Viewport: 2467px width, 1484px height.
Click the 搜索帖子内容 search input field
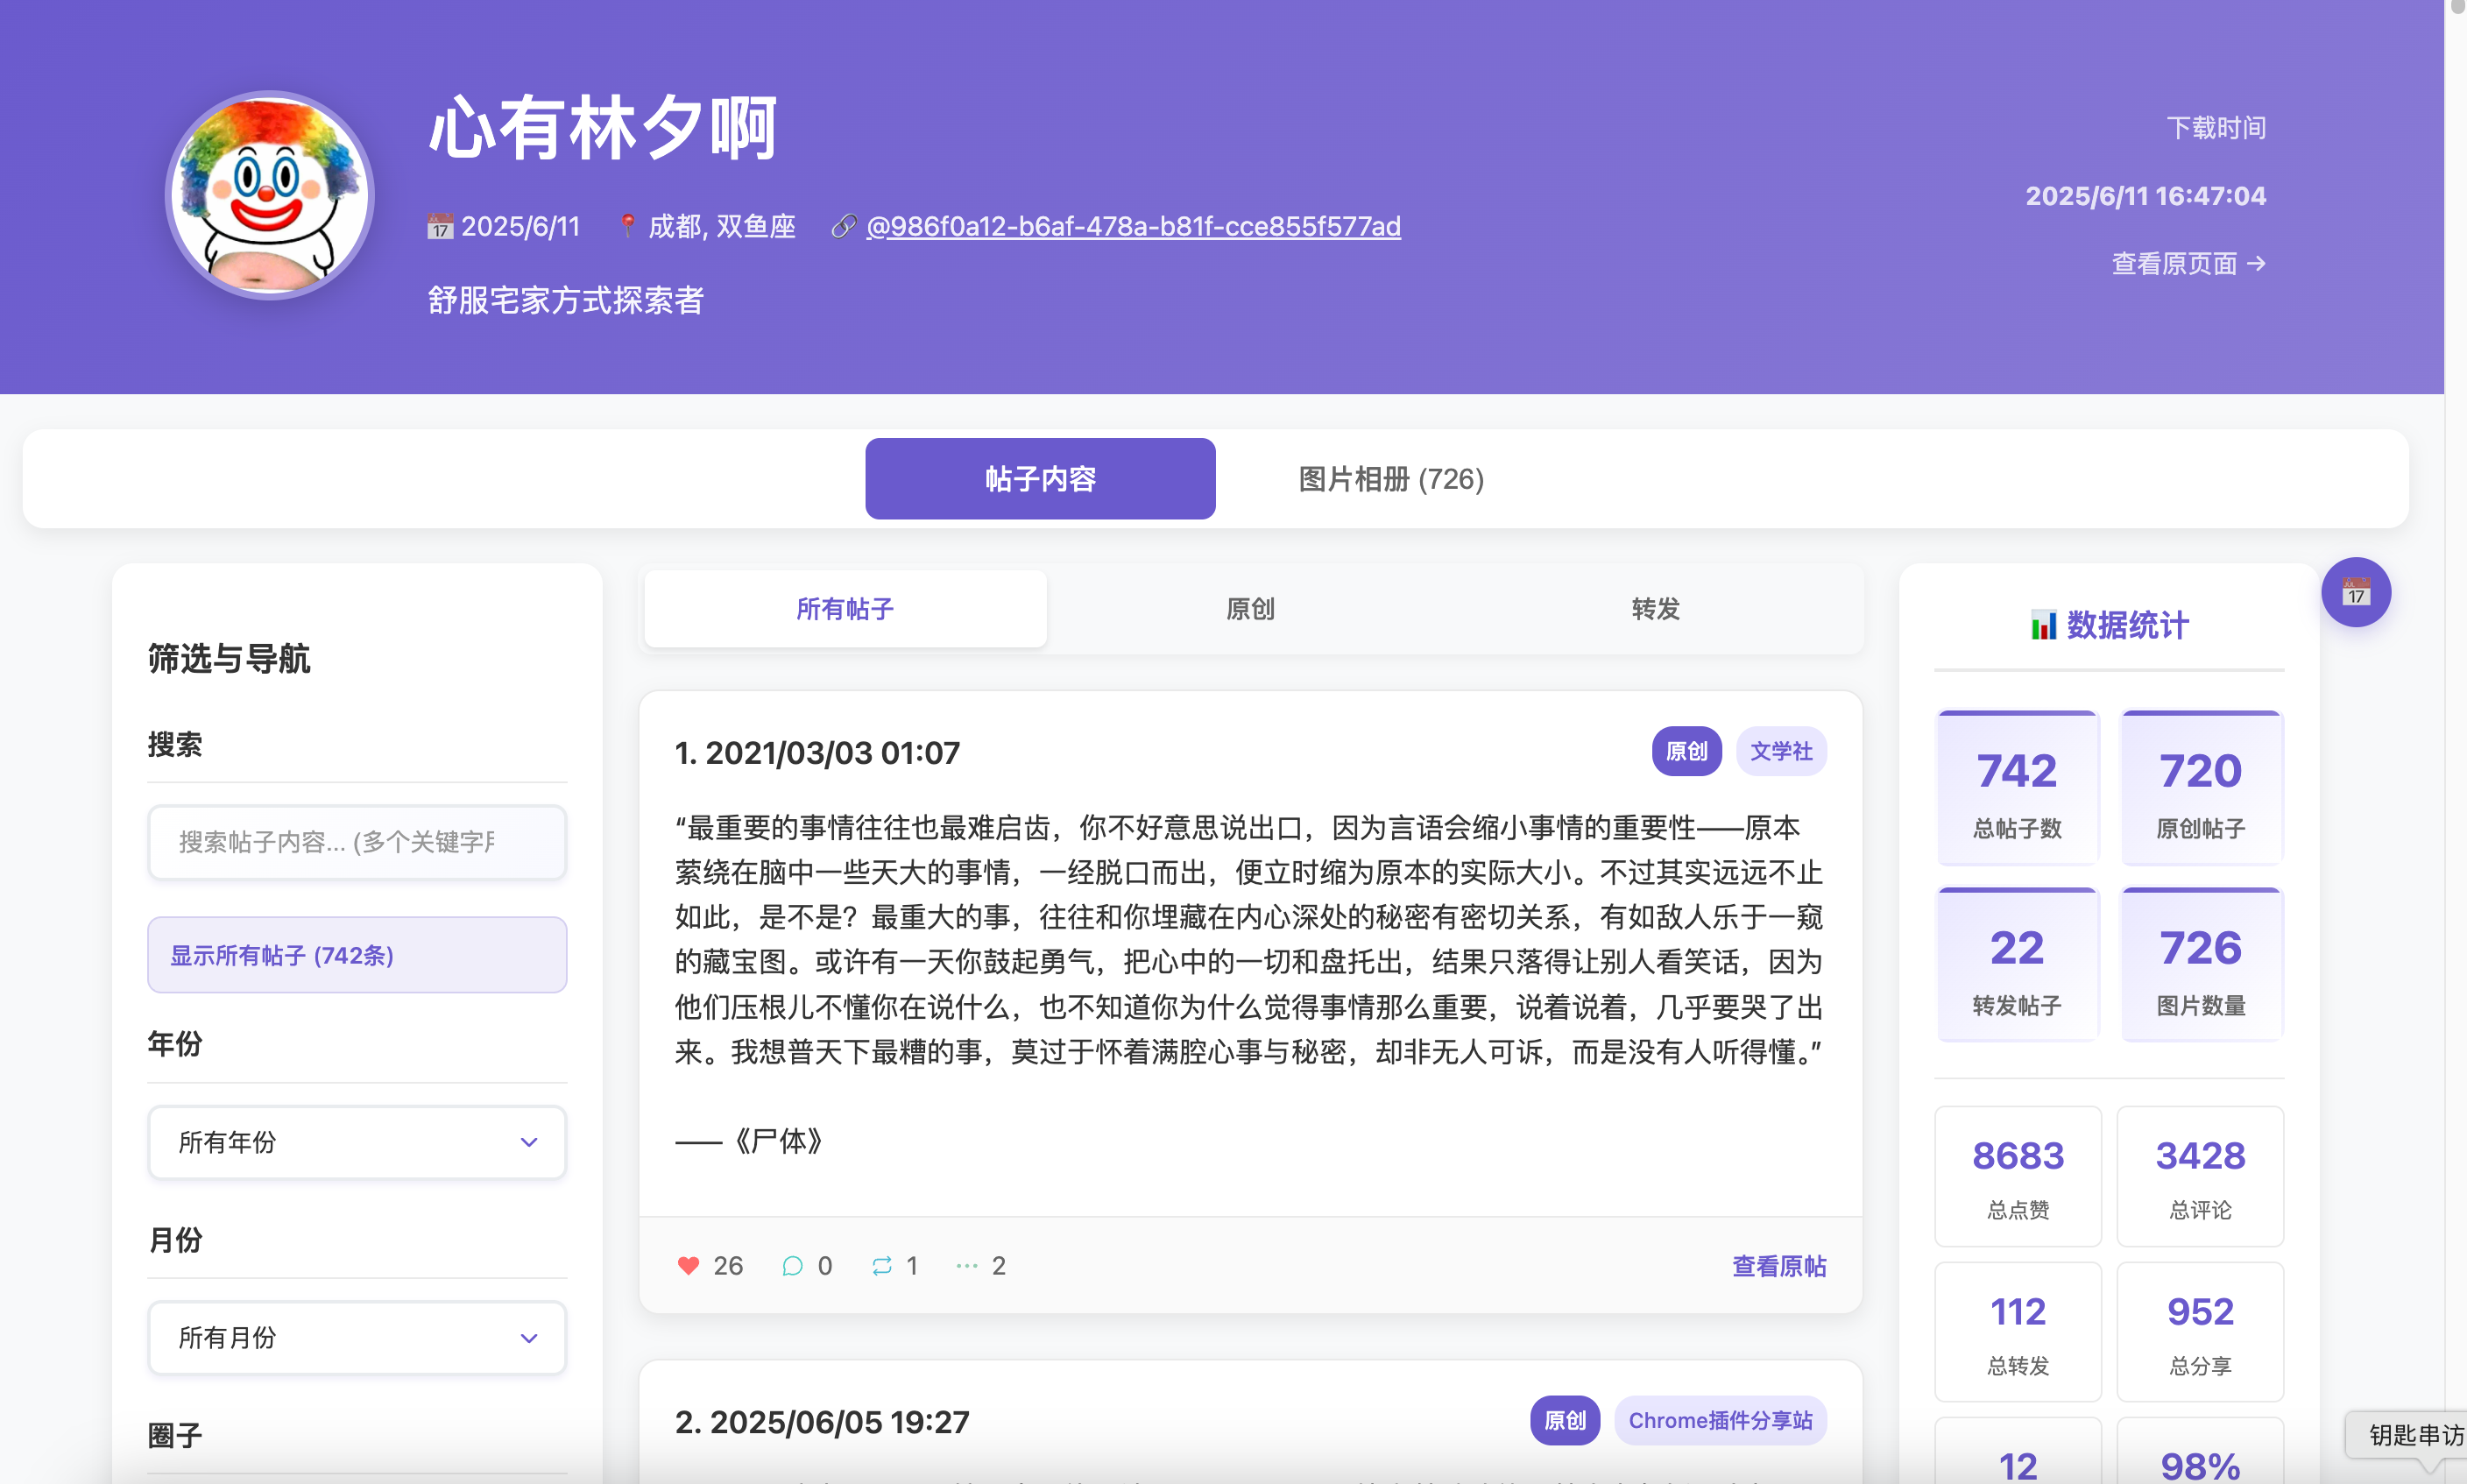click(356, 841)
